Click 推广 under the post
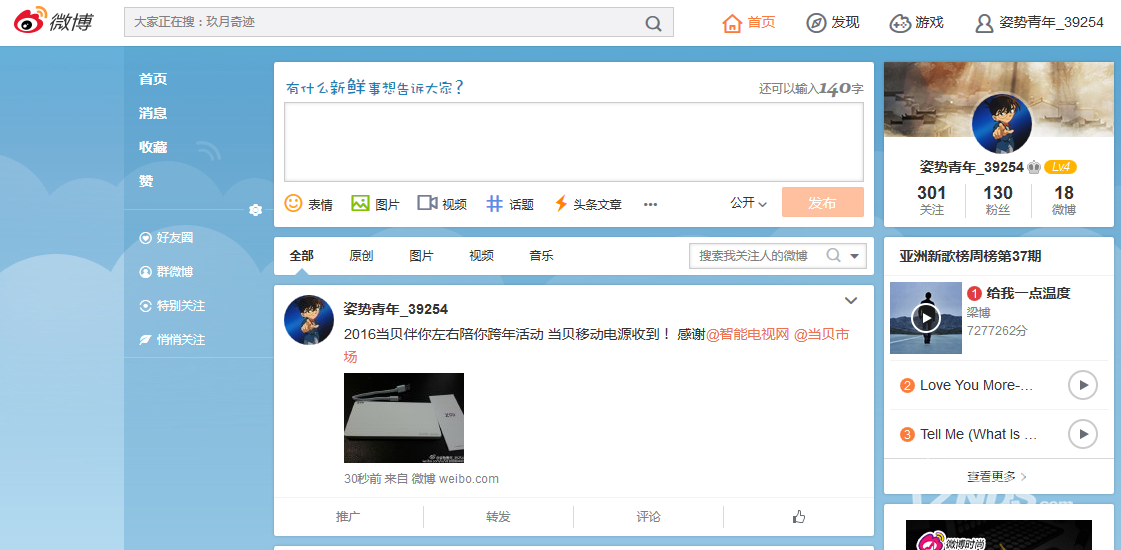1121x550 pixels. coord(348,516)
